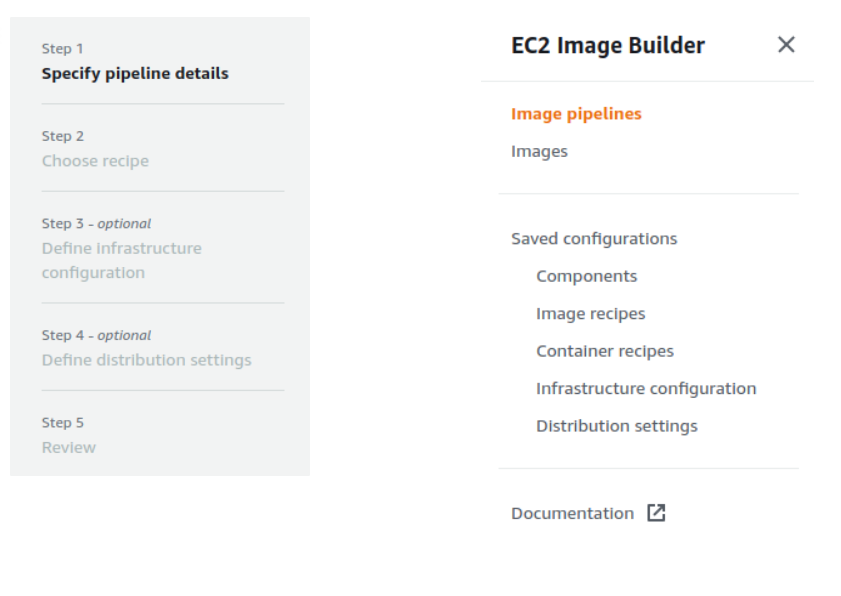
Task: Open Distribution settings in the sidebar
Action: 616,426
